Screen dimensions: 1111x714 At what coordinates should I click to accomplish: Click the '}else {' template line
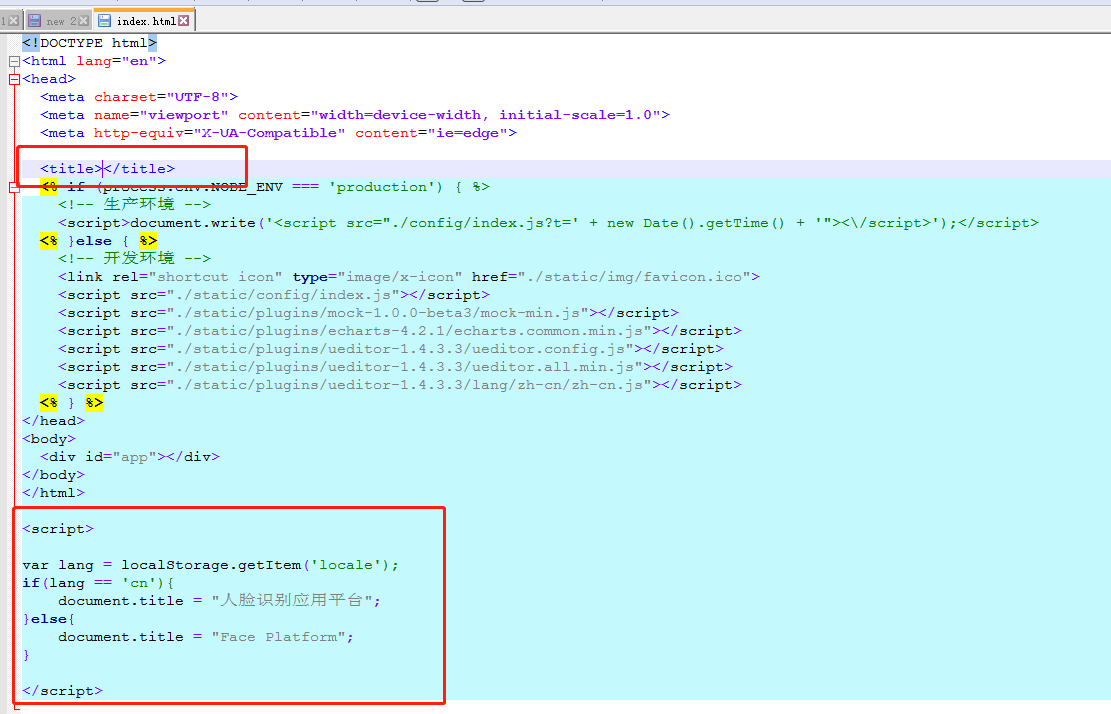98,241
